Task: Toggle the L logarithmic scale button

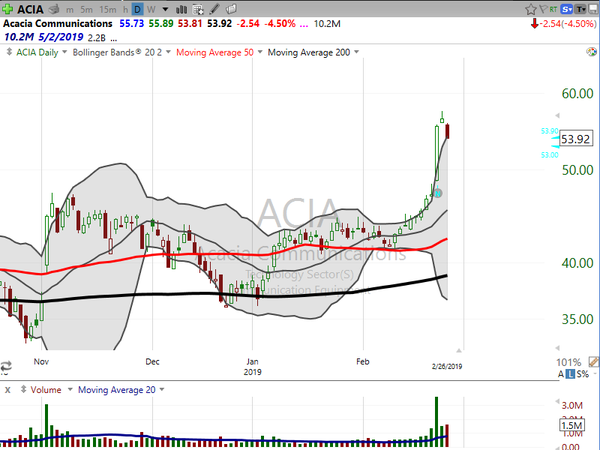Action: coord(571,374)
